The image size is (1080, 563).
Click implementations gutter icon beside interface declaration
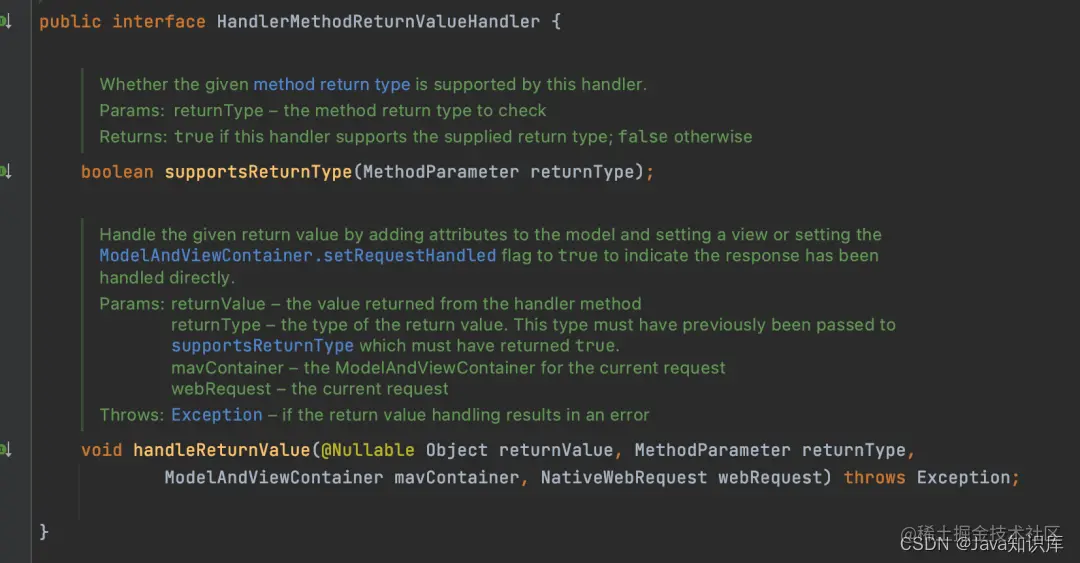6,22
